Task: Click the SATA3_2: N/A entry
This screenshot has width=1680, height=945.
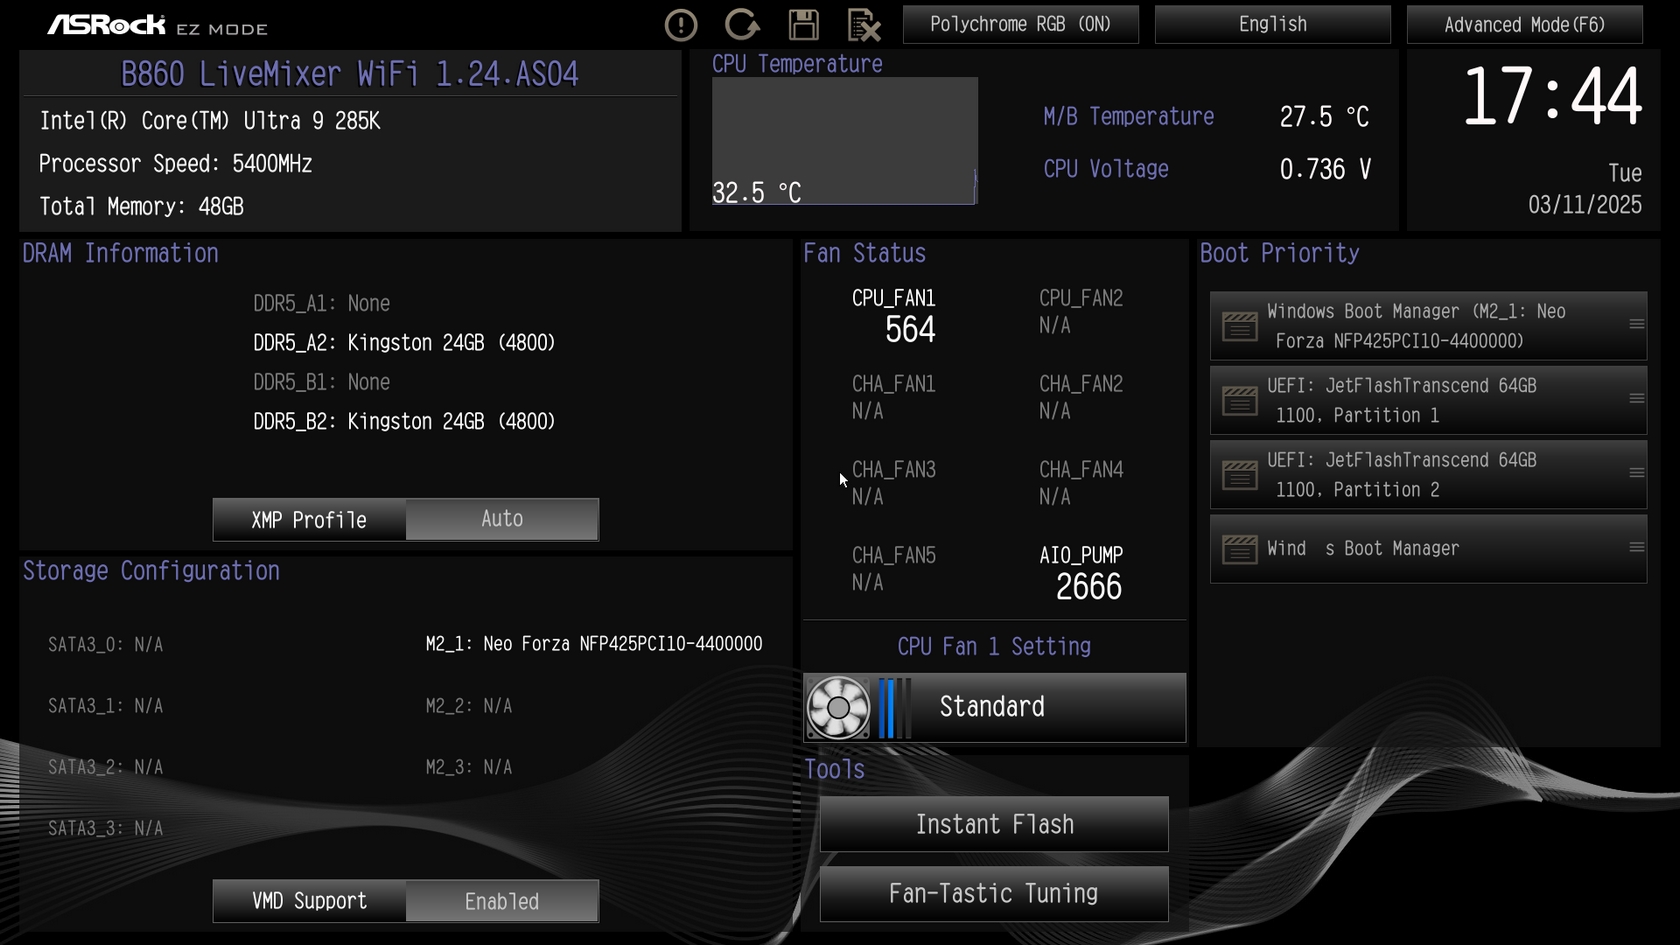Action: (106, 767)
